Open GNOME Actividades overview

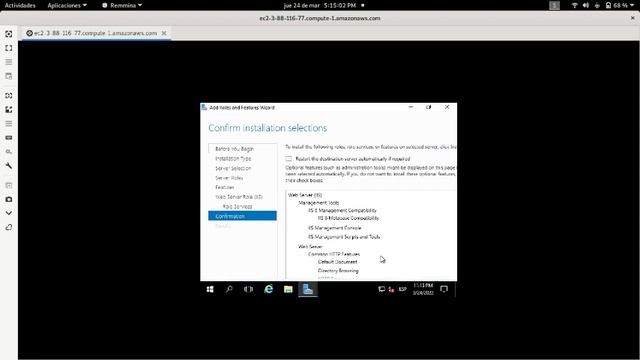click(x=20, y=5)
